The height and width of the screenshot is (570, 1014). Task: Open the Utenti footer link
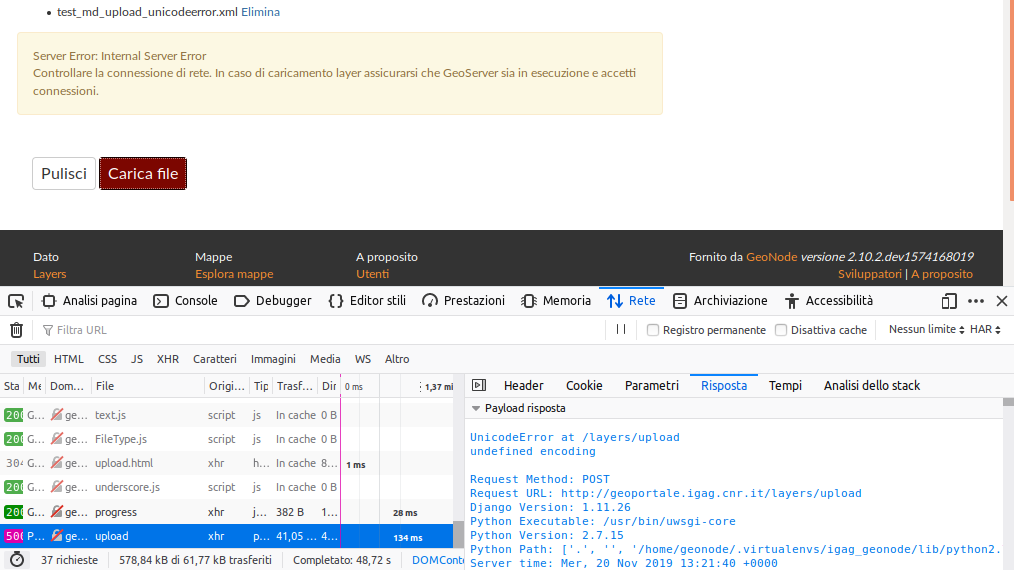(372, 274)
